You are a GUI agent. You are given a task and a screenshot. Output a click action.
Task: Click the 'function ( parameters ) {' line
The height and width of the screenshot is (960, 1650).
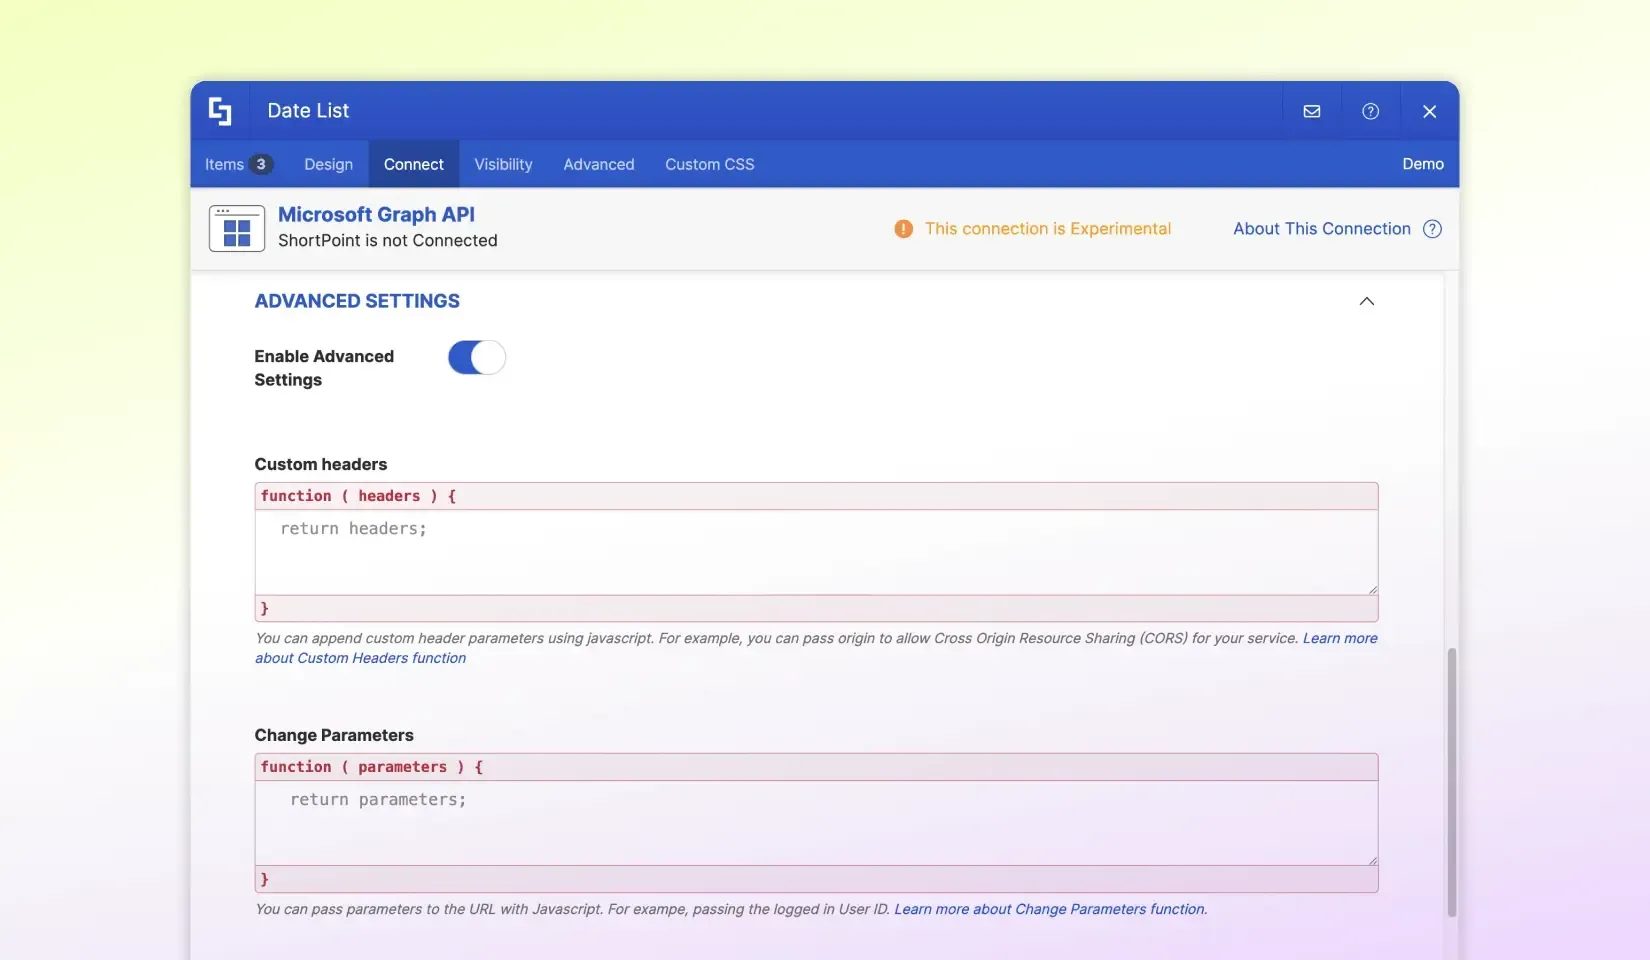(x=816, y=767)
